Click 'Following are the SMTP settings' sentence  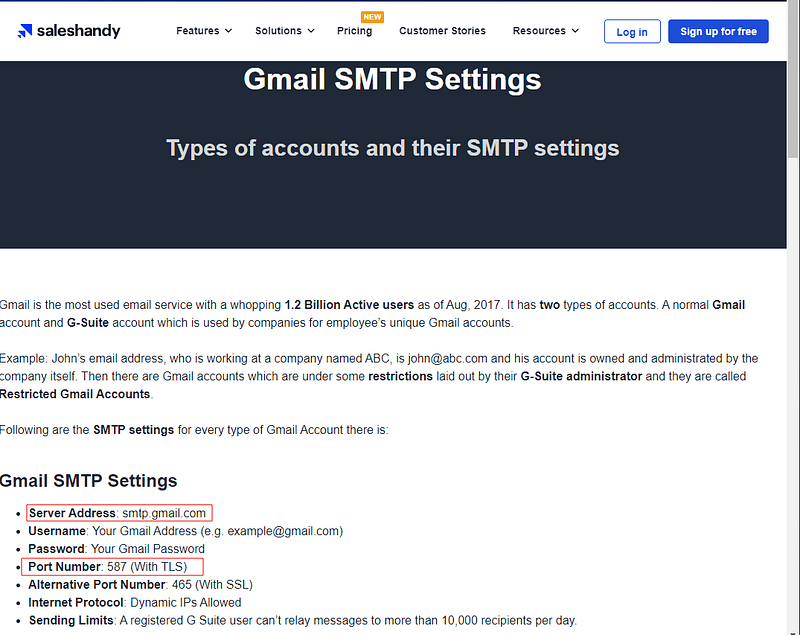click(x=194, y=430)
